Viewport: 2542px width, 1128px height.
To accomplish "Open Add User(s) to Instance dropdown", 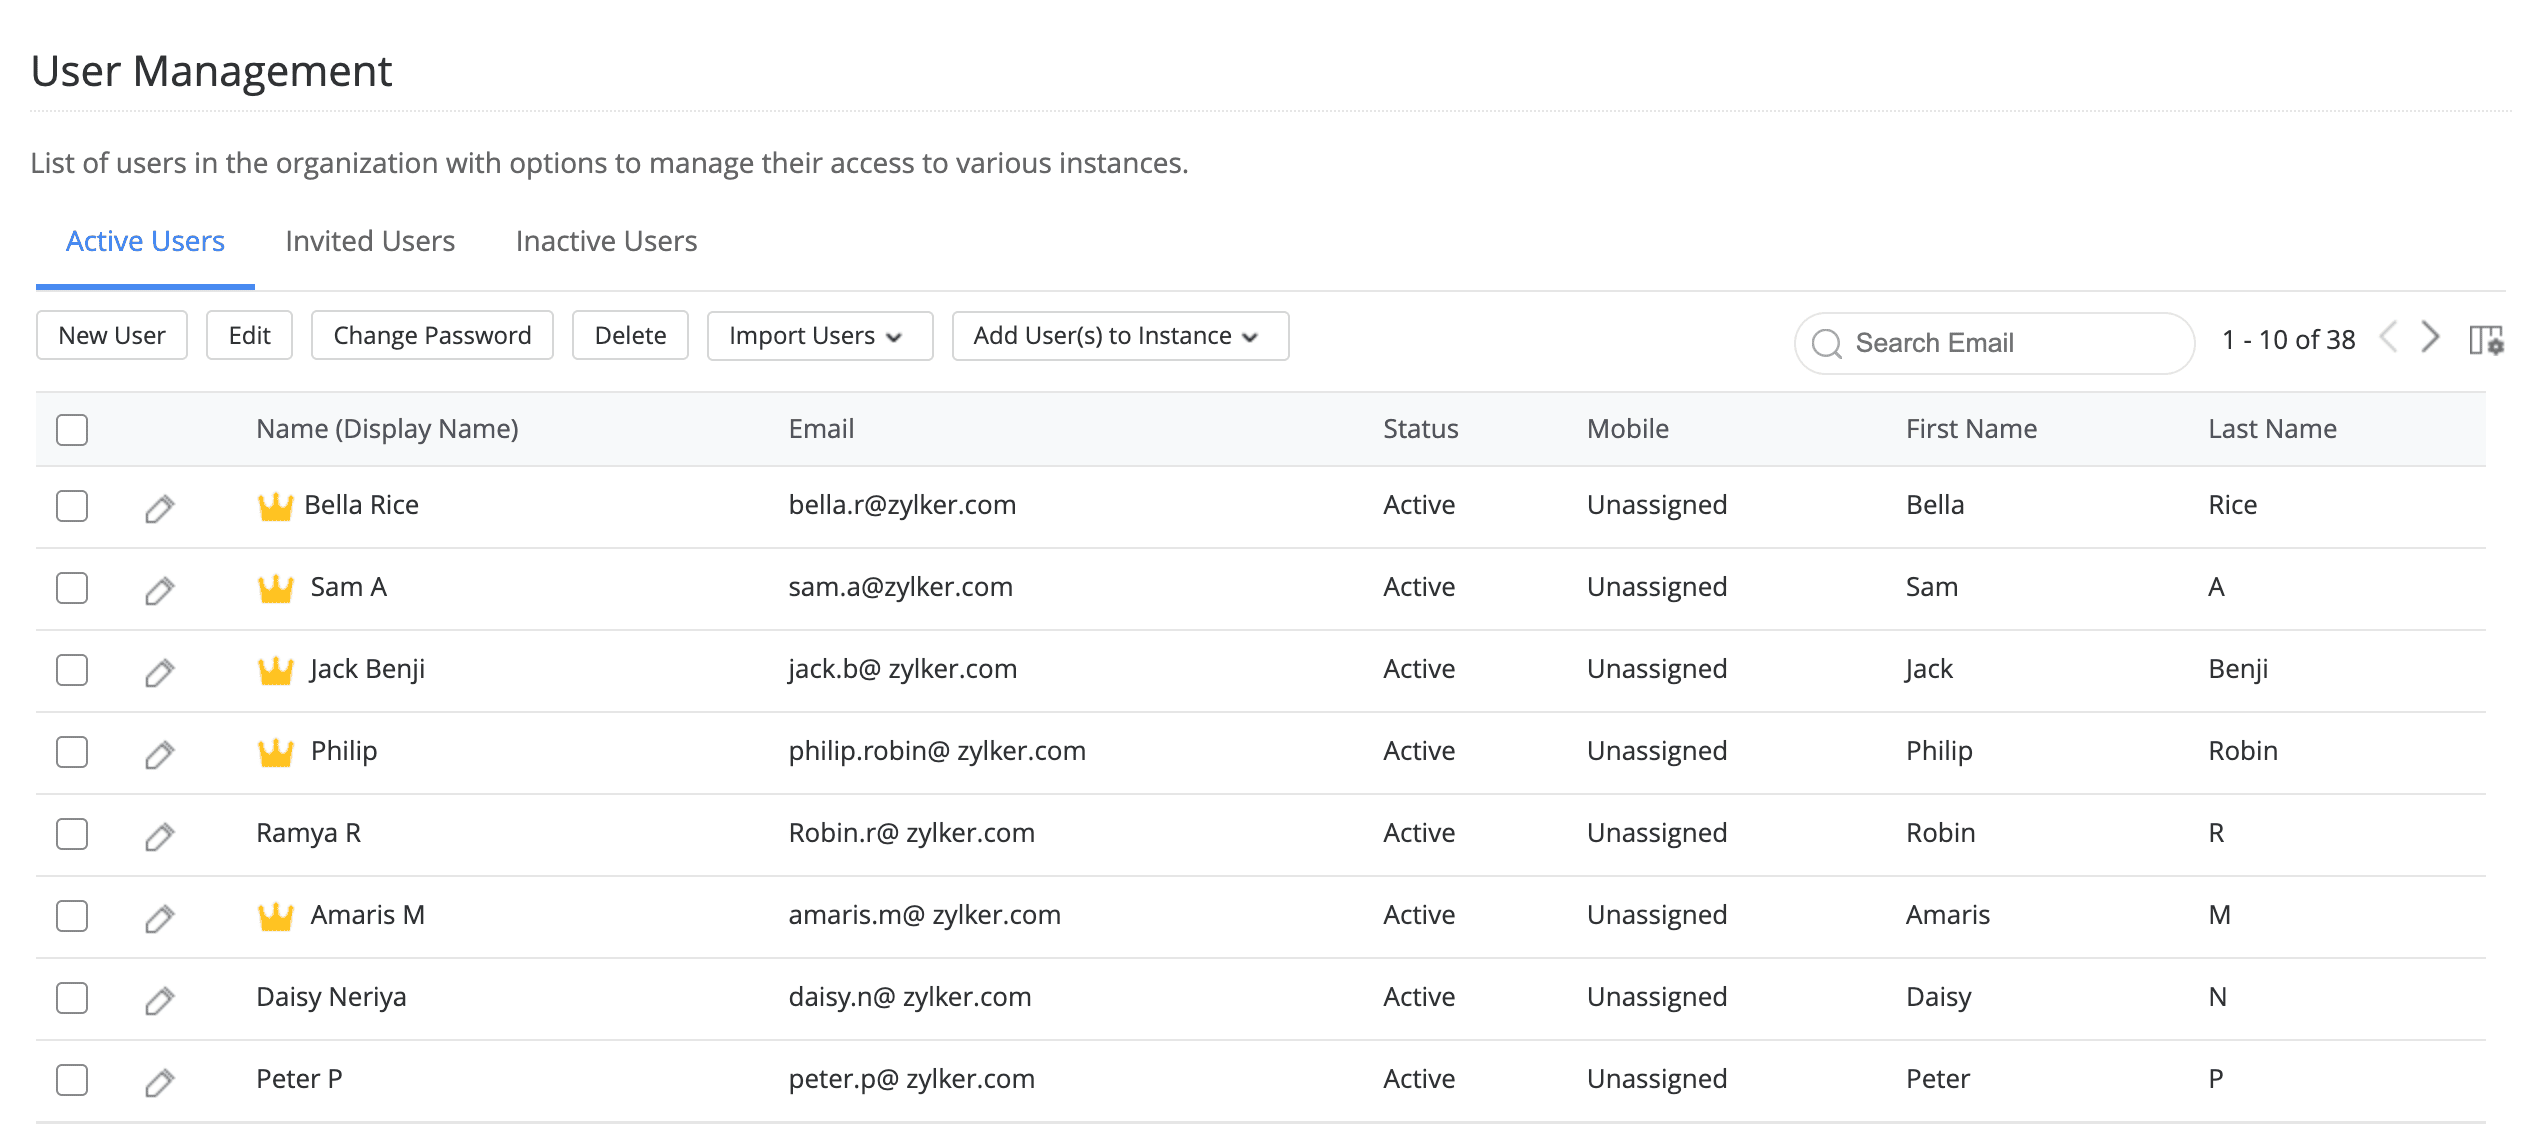I will (1119, 336).
